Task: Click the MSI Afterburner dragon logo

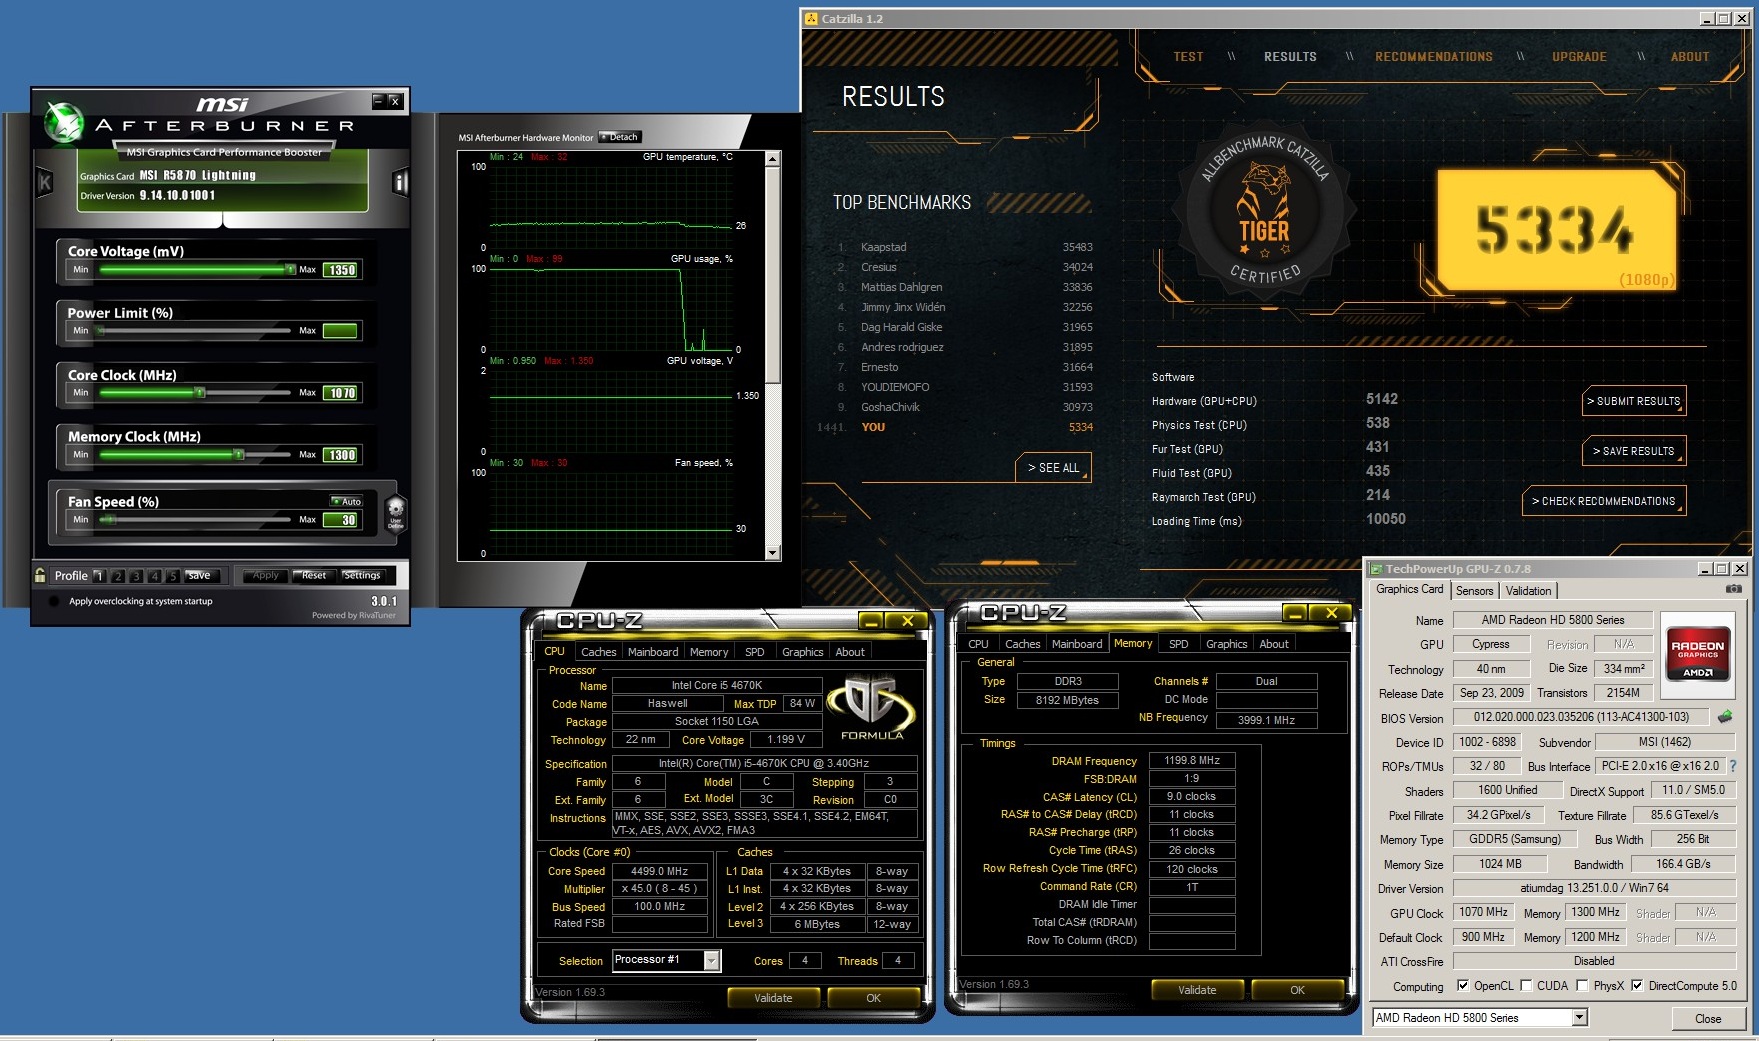Action: pyautogui.click(x=65, y=124)
